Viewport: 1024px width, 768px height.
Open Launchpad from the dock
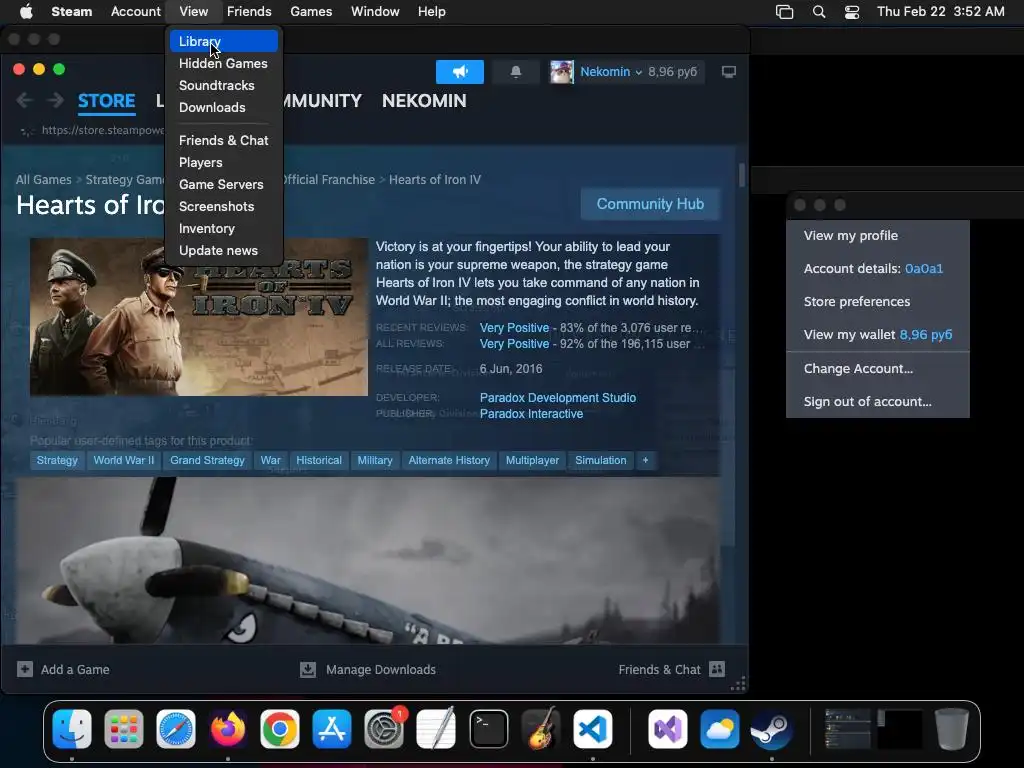click(x=123, y=729)
